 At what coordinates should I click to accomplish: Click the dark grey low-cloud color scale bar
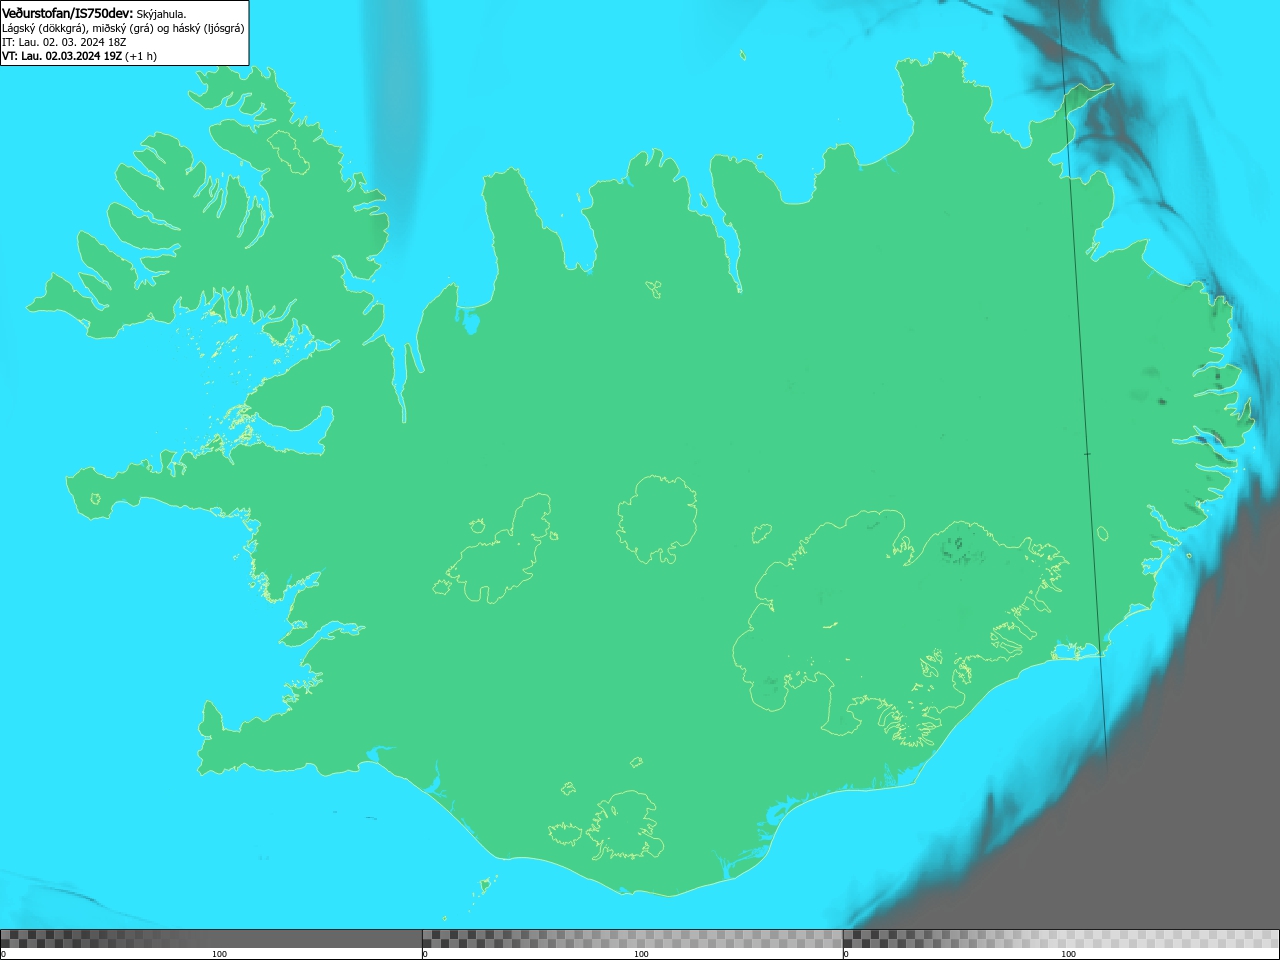[x=211, y=939]
